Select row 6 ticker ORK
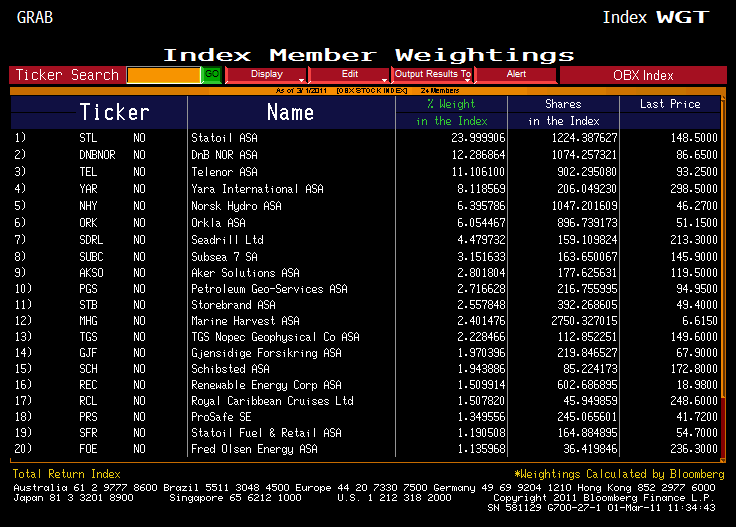The image size is (736, 527). [x=88, y=223]
